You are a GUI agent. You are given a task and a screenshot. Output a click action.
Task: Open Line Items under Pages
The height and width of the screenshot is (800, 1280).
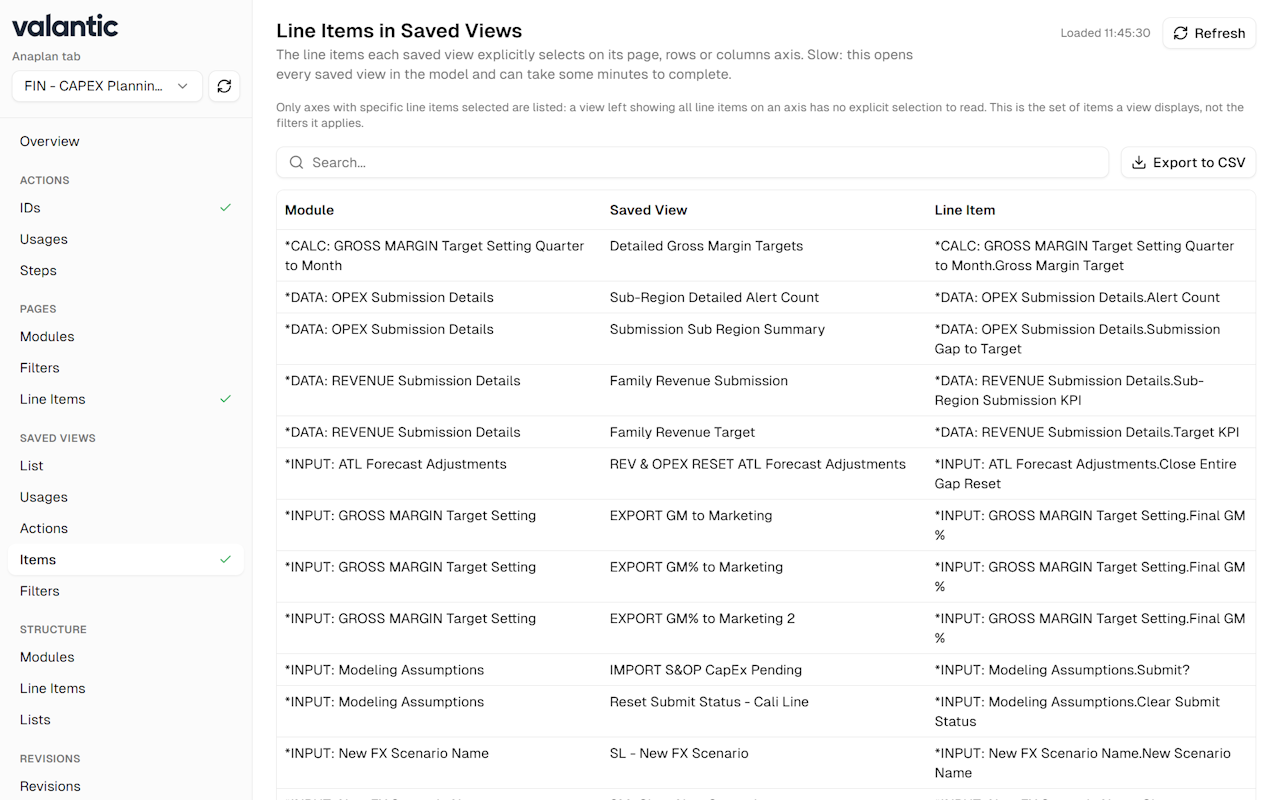point(126,399)
